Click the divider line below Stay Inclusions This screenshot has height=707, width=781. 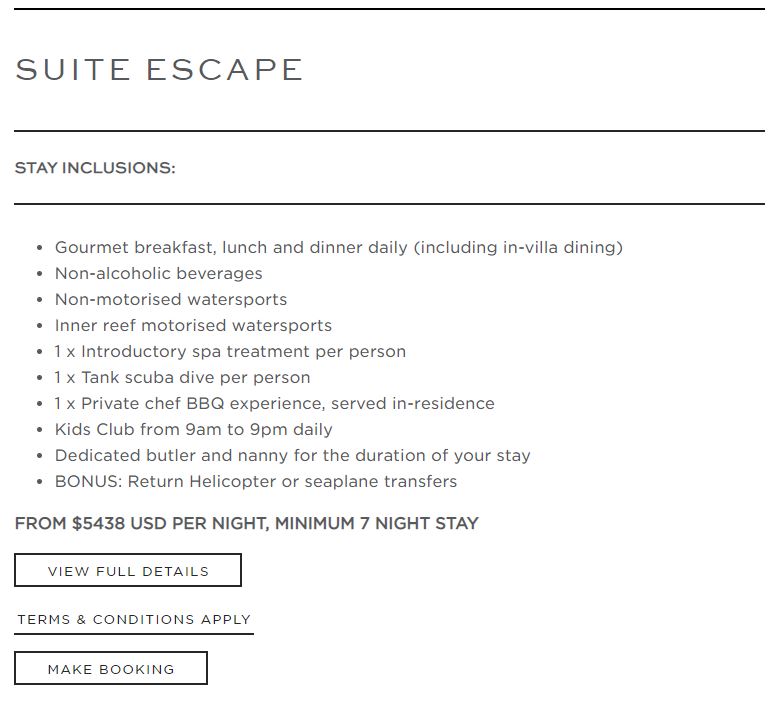(x=389, y=204)
